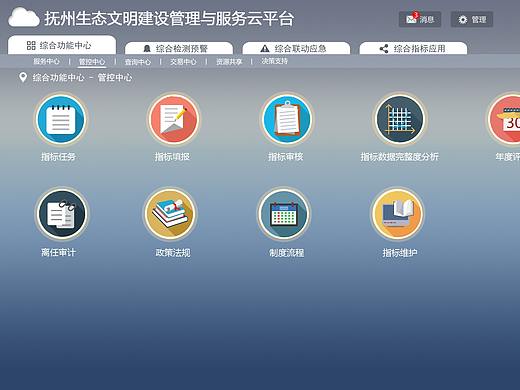
Task: Open the 指标数据完整度分析 grid chart icon
Action: pos(399,120)
